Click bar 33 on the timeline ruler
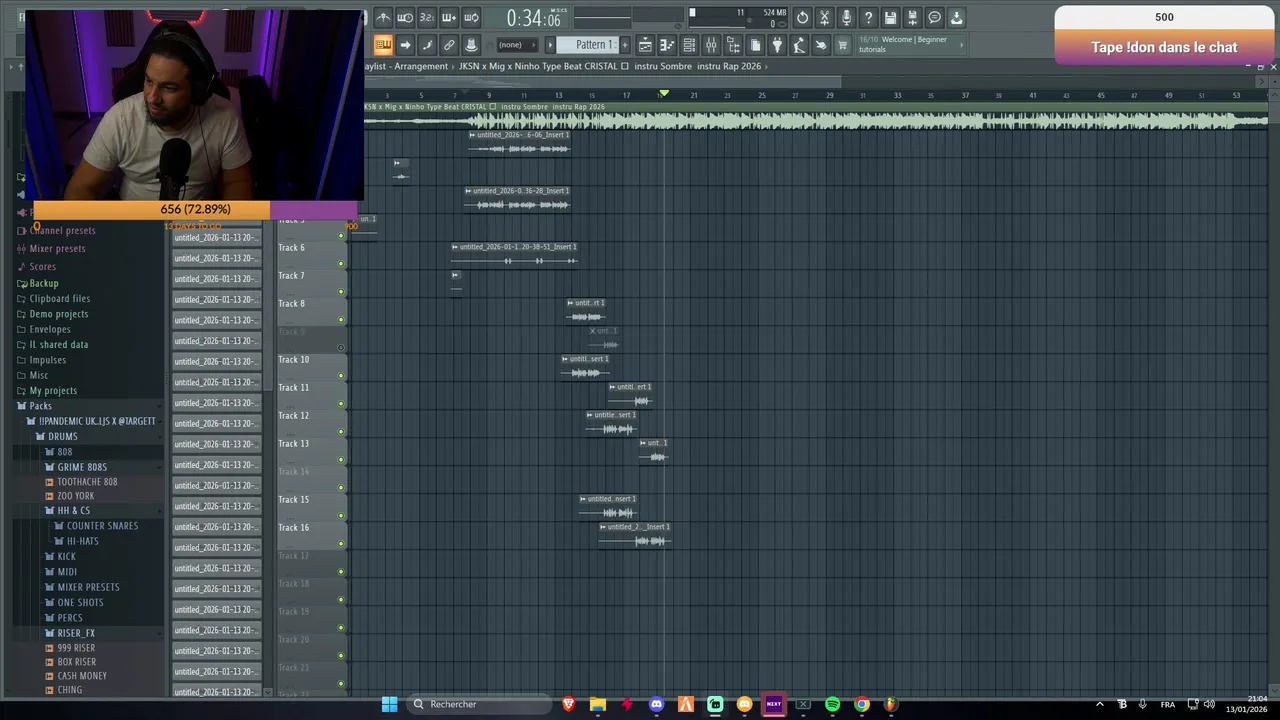This screenshot has width=1280, height=720. (897, 96)
